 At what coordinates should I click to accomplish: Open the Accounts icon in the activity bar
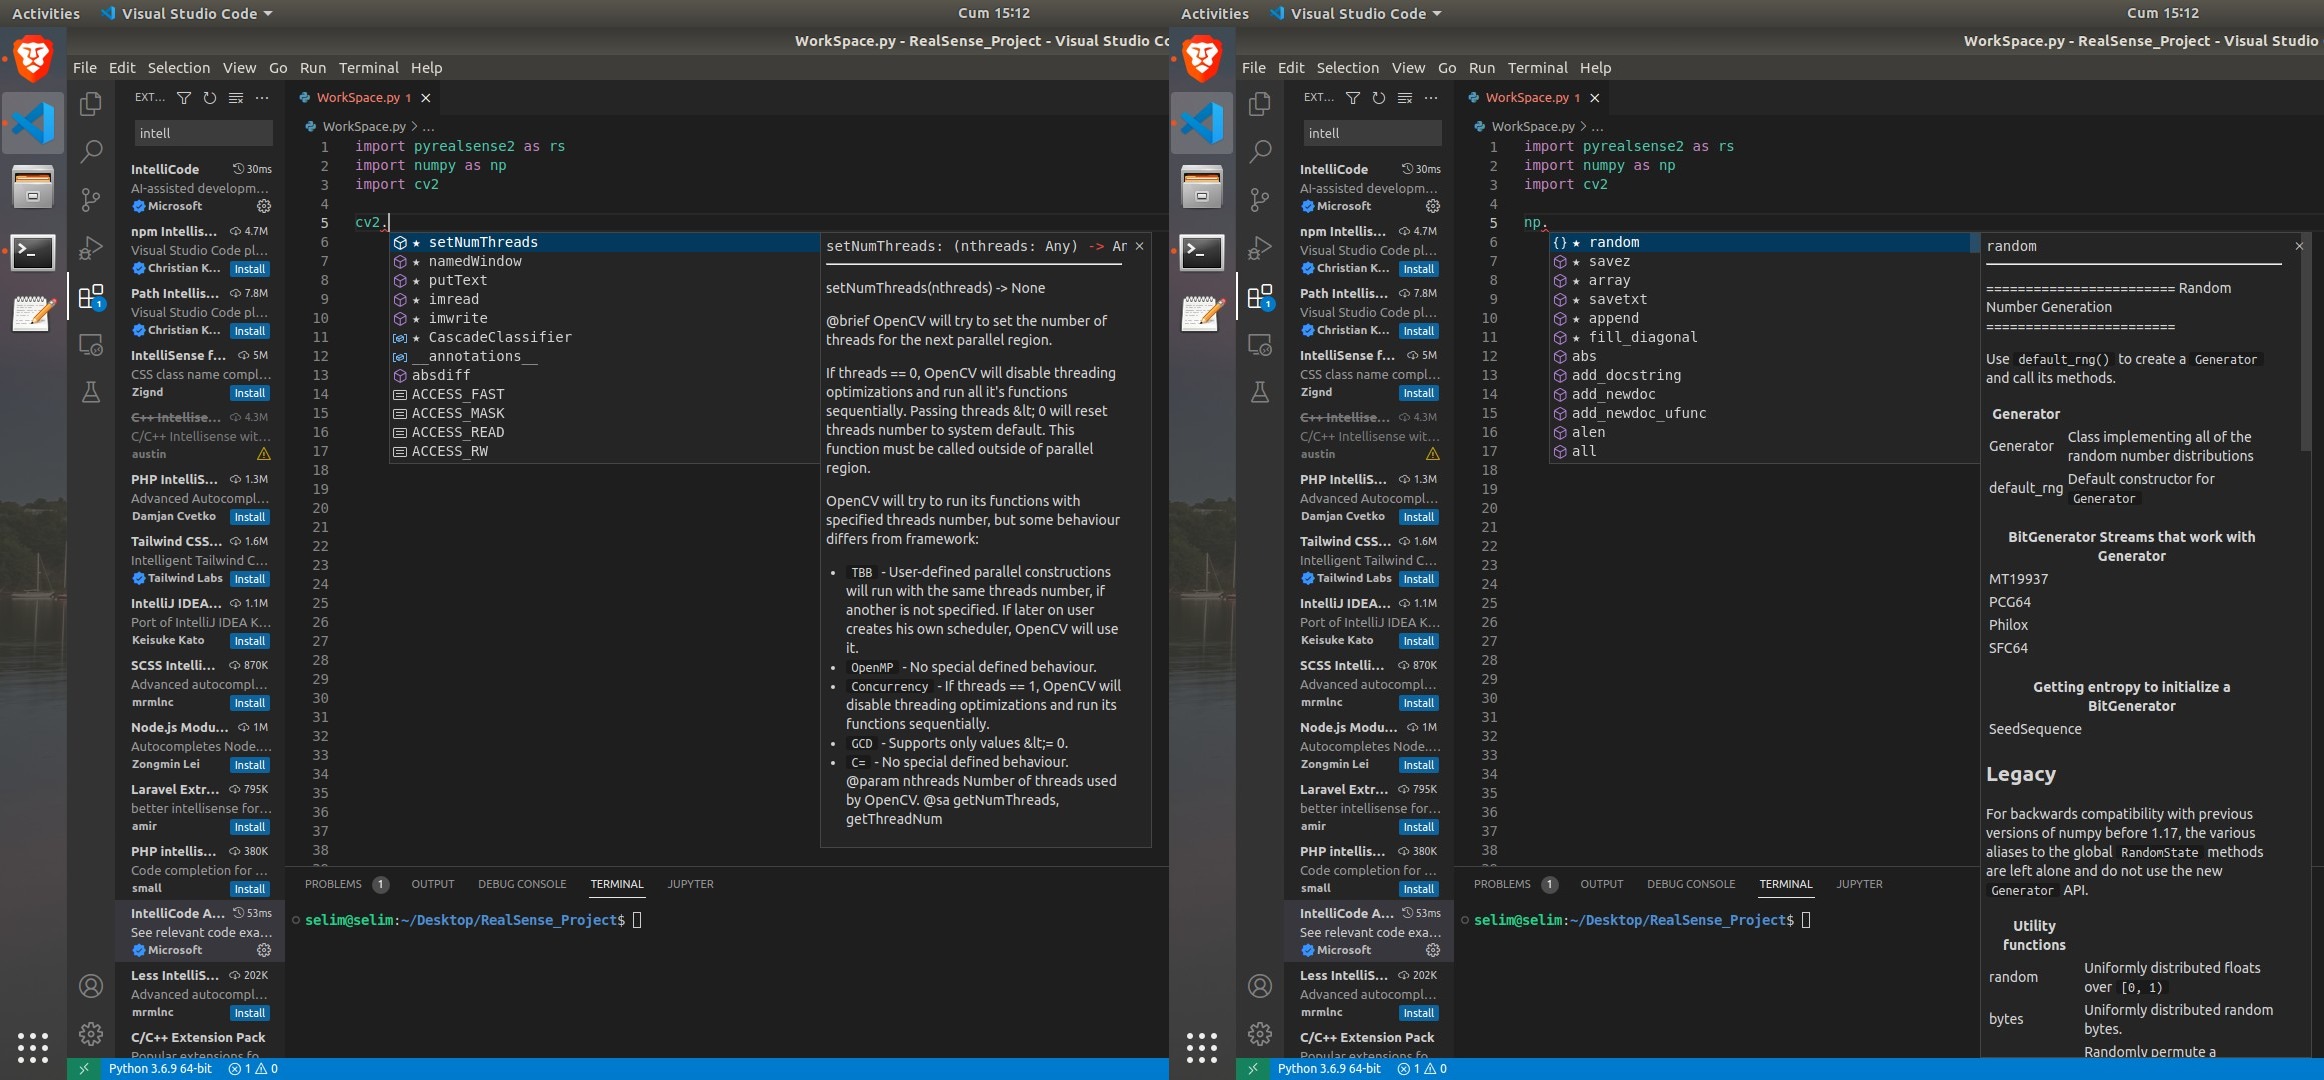[91, 985]
